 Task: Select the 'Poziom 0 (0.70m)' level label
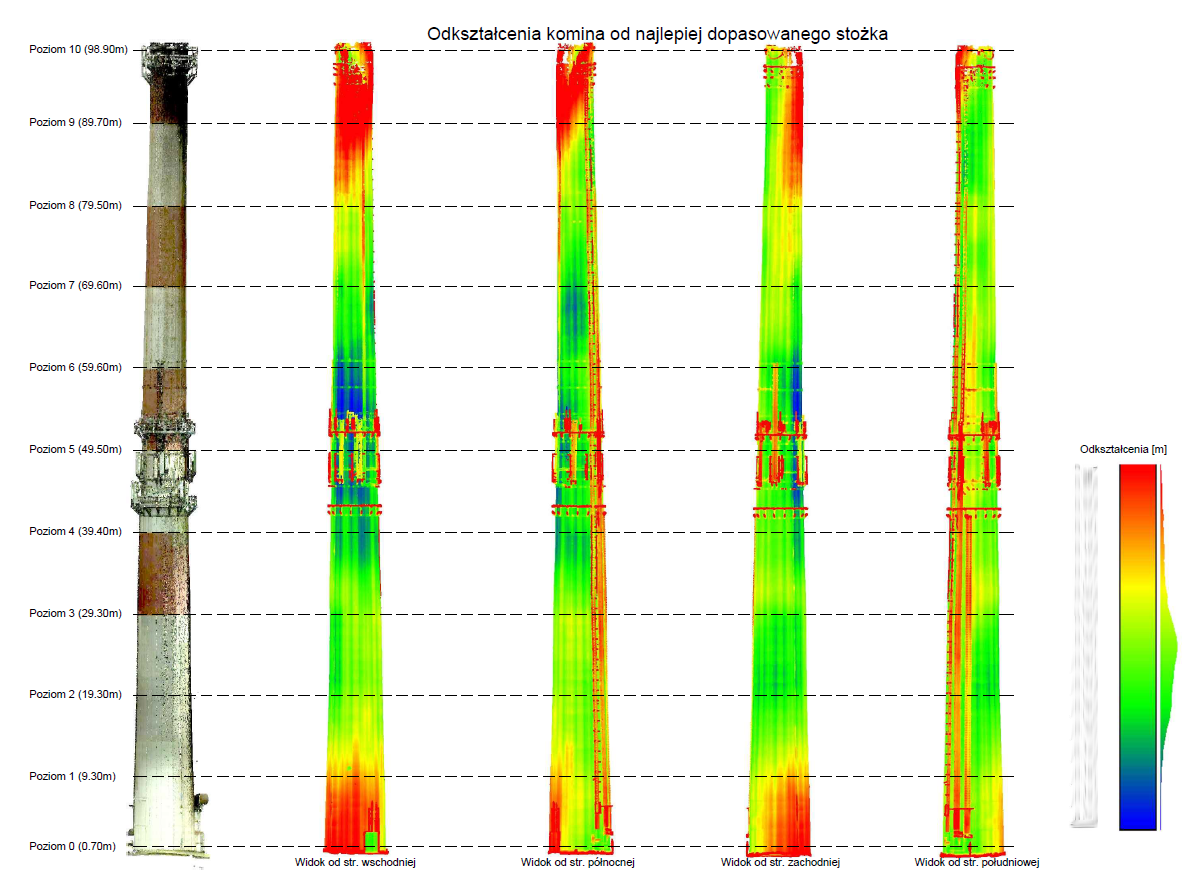tap(73, 847)
